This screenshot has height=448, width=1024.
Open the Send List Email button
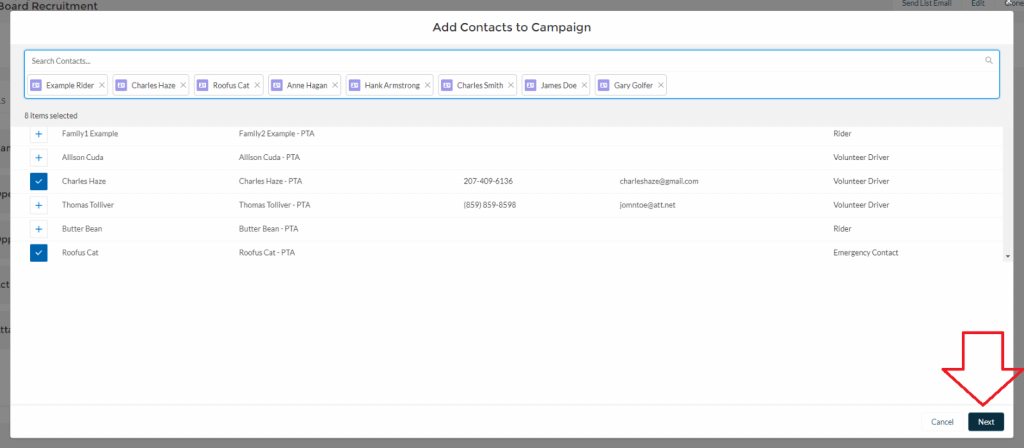926,4
